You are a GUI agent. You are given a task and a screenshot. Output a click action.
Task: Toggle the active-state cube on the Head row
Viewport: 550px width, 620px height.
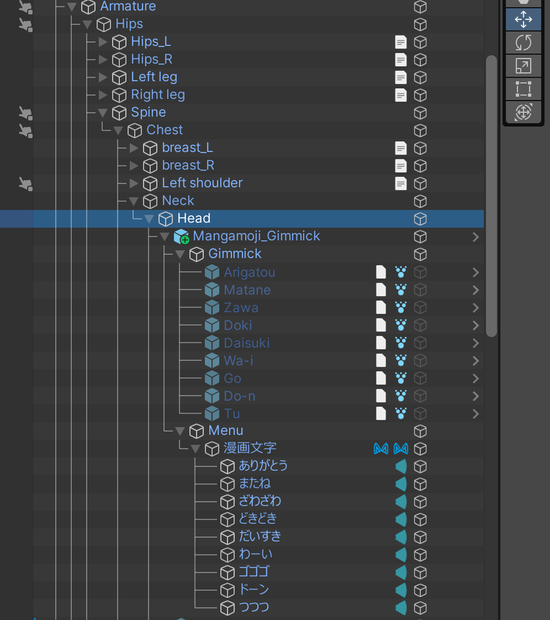(420, 219)
